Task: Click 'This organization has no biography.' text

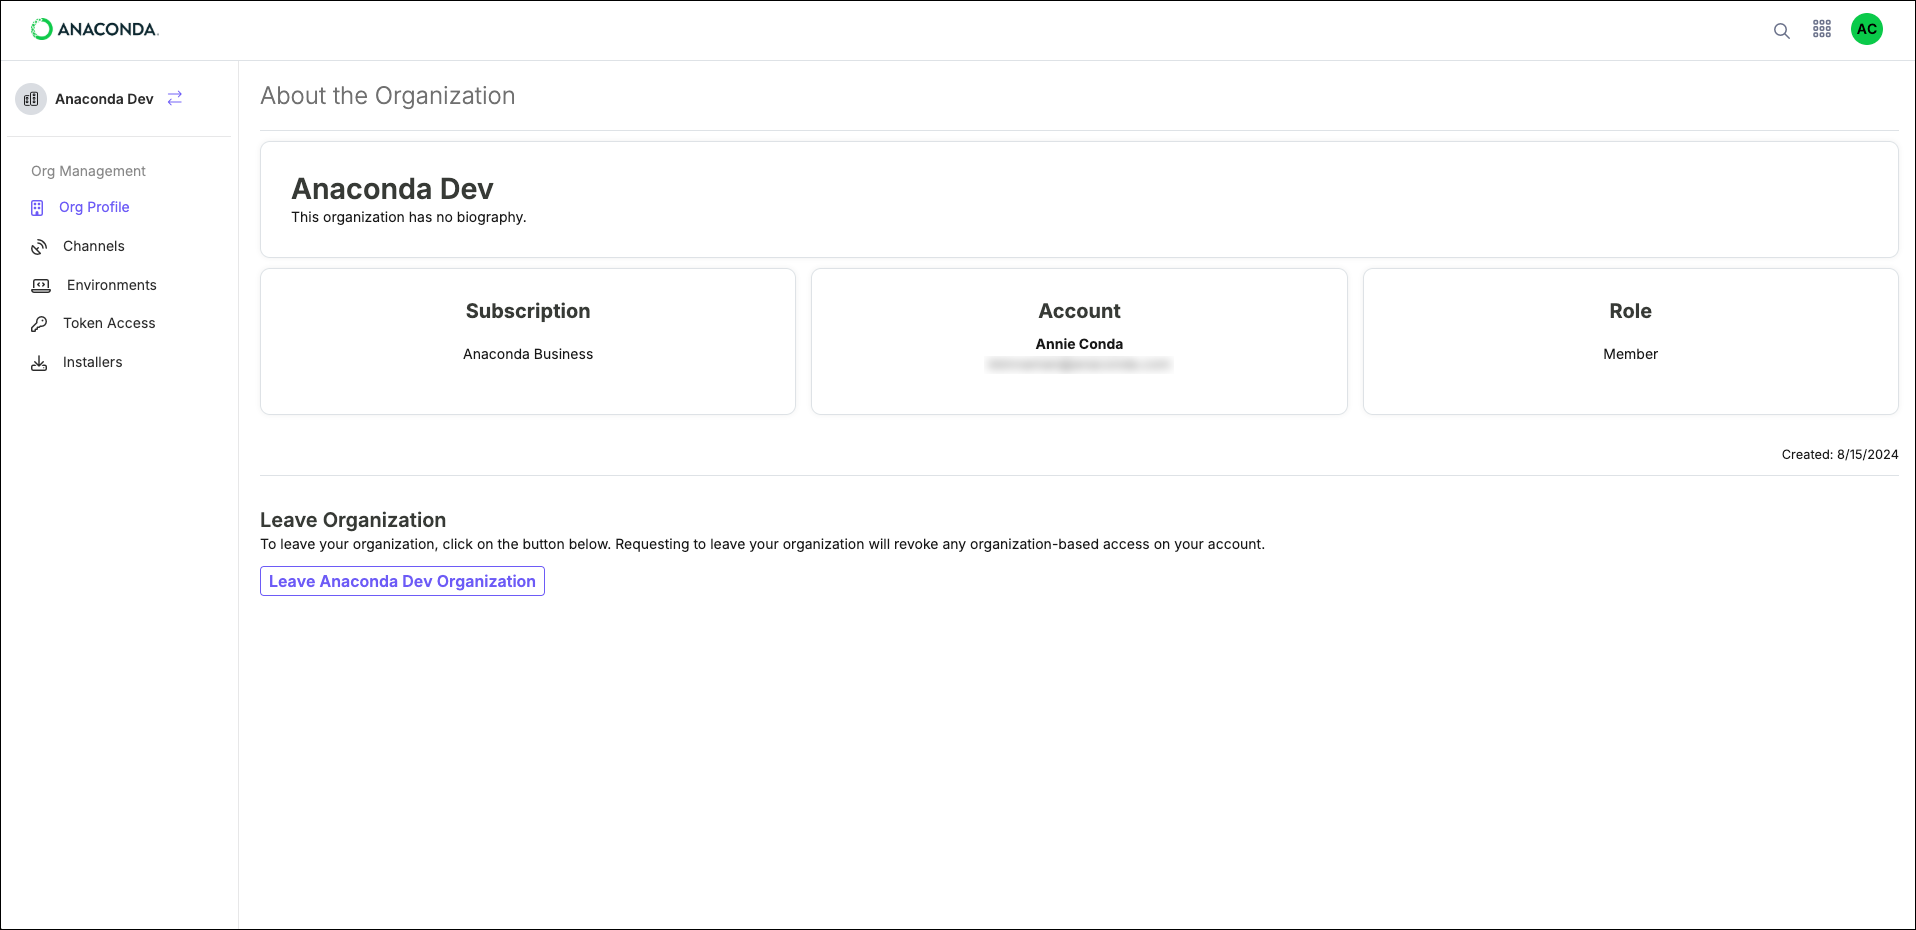Action: coord(408,217)
